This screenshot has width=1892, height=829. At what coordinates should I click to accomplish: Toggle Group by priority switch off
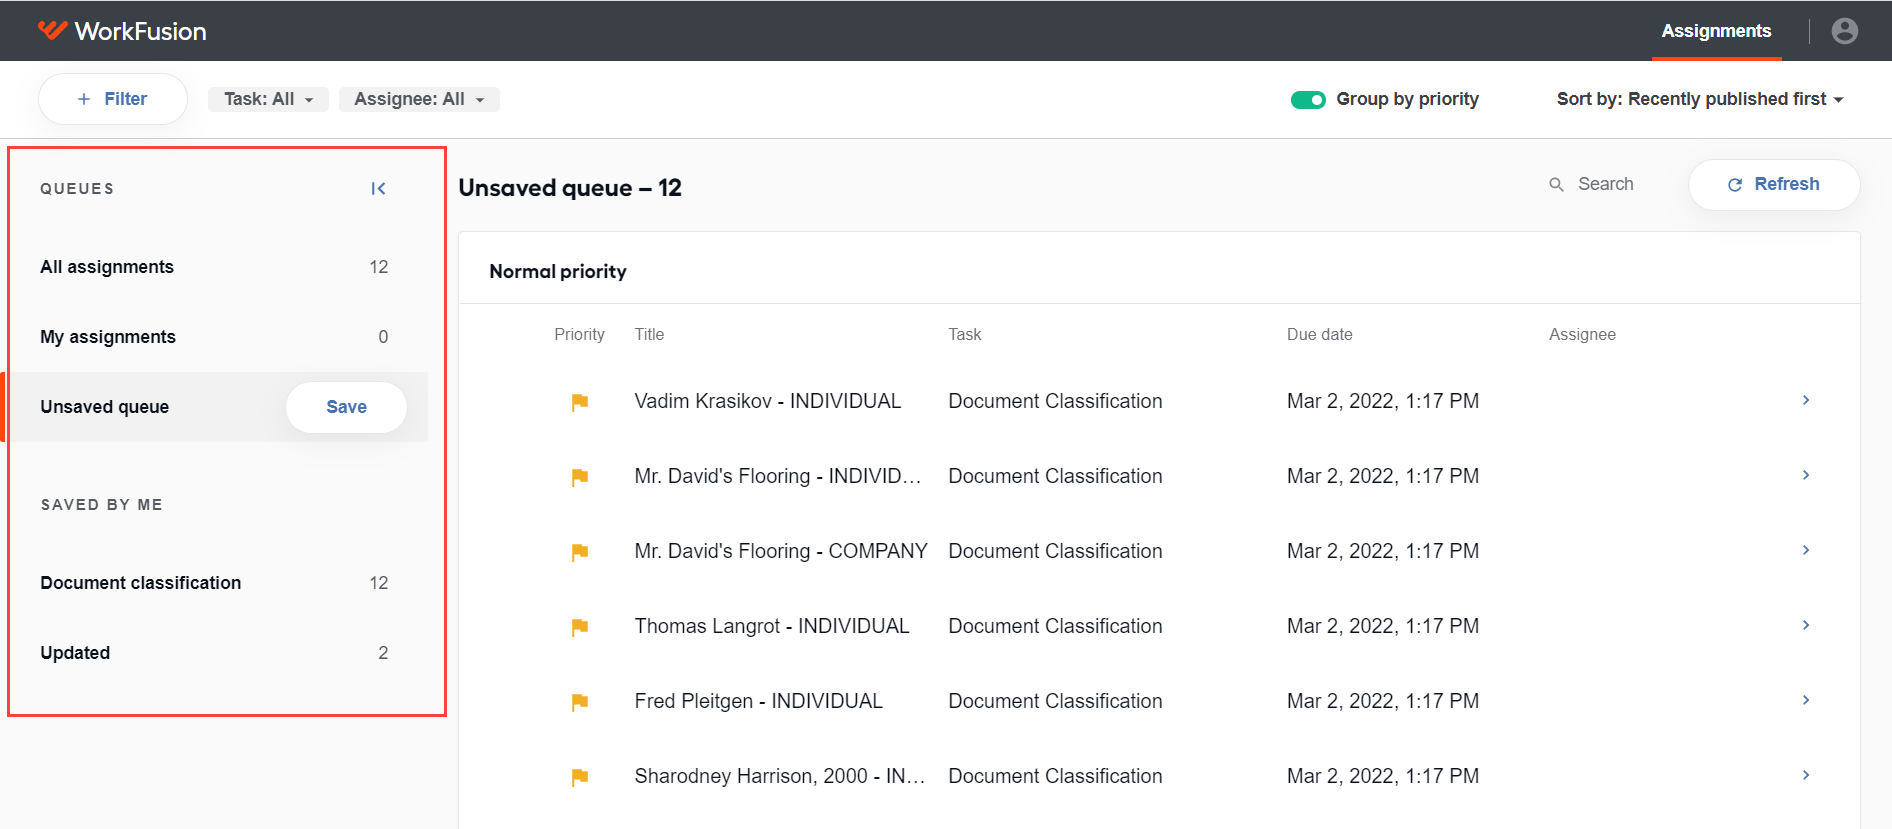point(1308,99)
